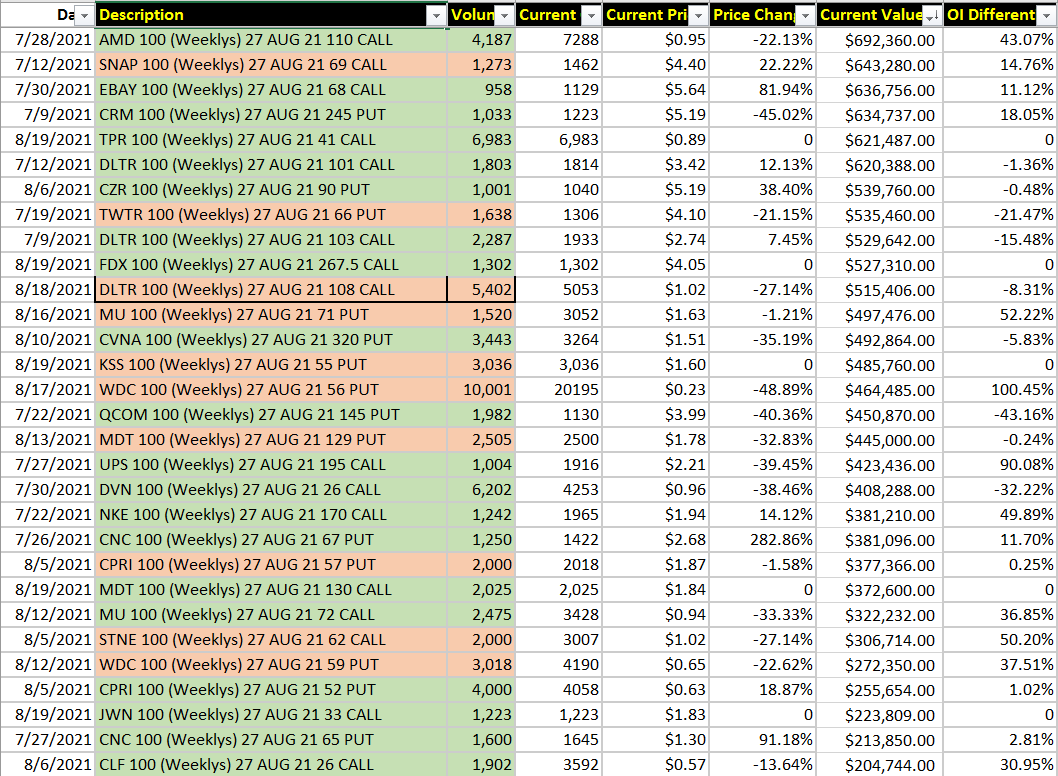1058x776 pixels.
Task: Click the 20195 current OI cell
Action: click(559, 389)
